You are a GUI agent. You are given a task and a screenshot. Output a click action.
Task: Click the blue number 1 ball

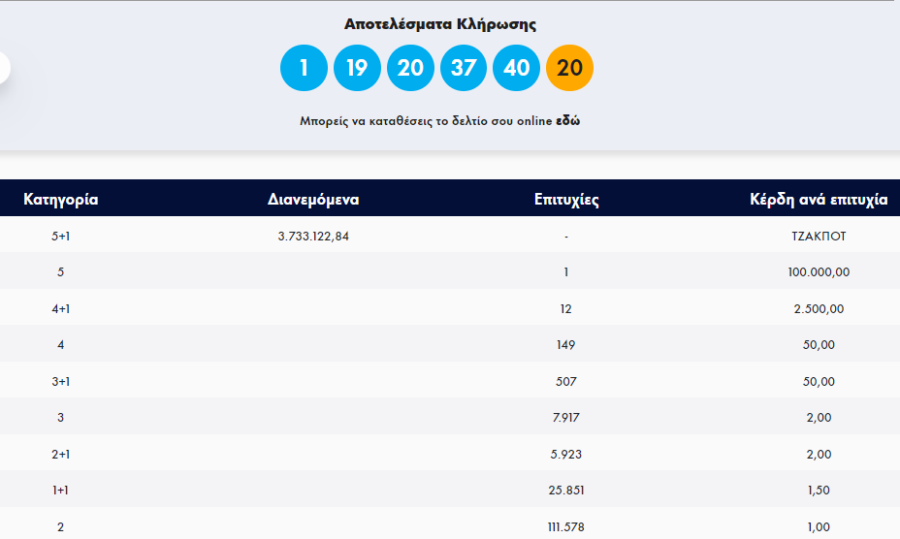[x=304, y=68]
